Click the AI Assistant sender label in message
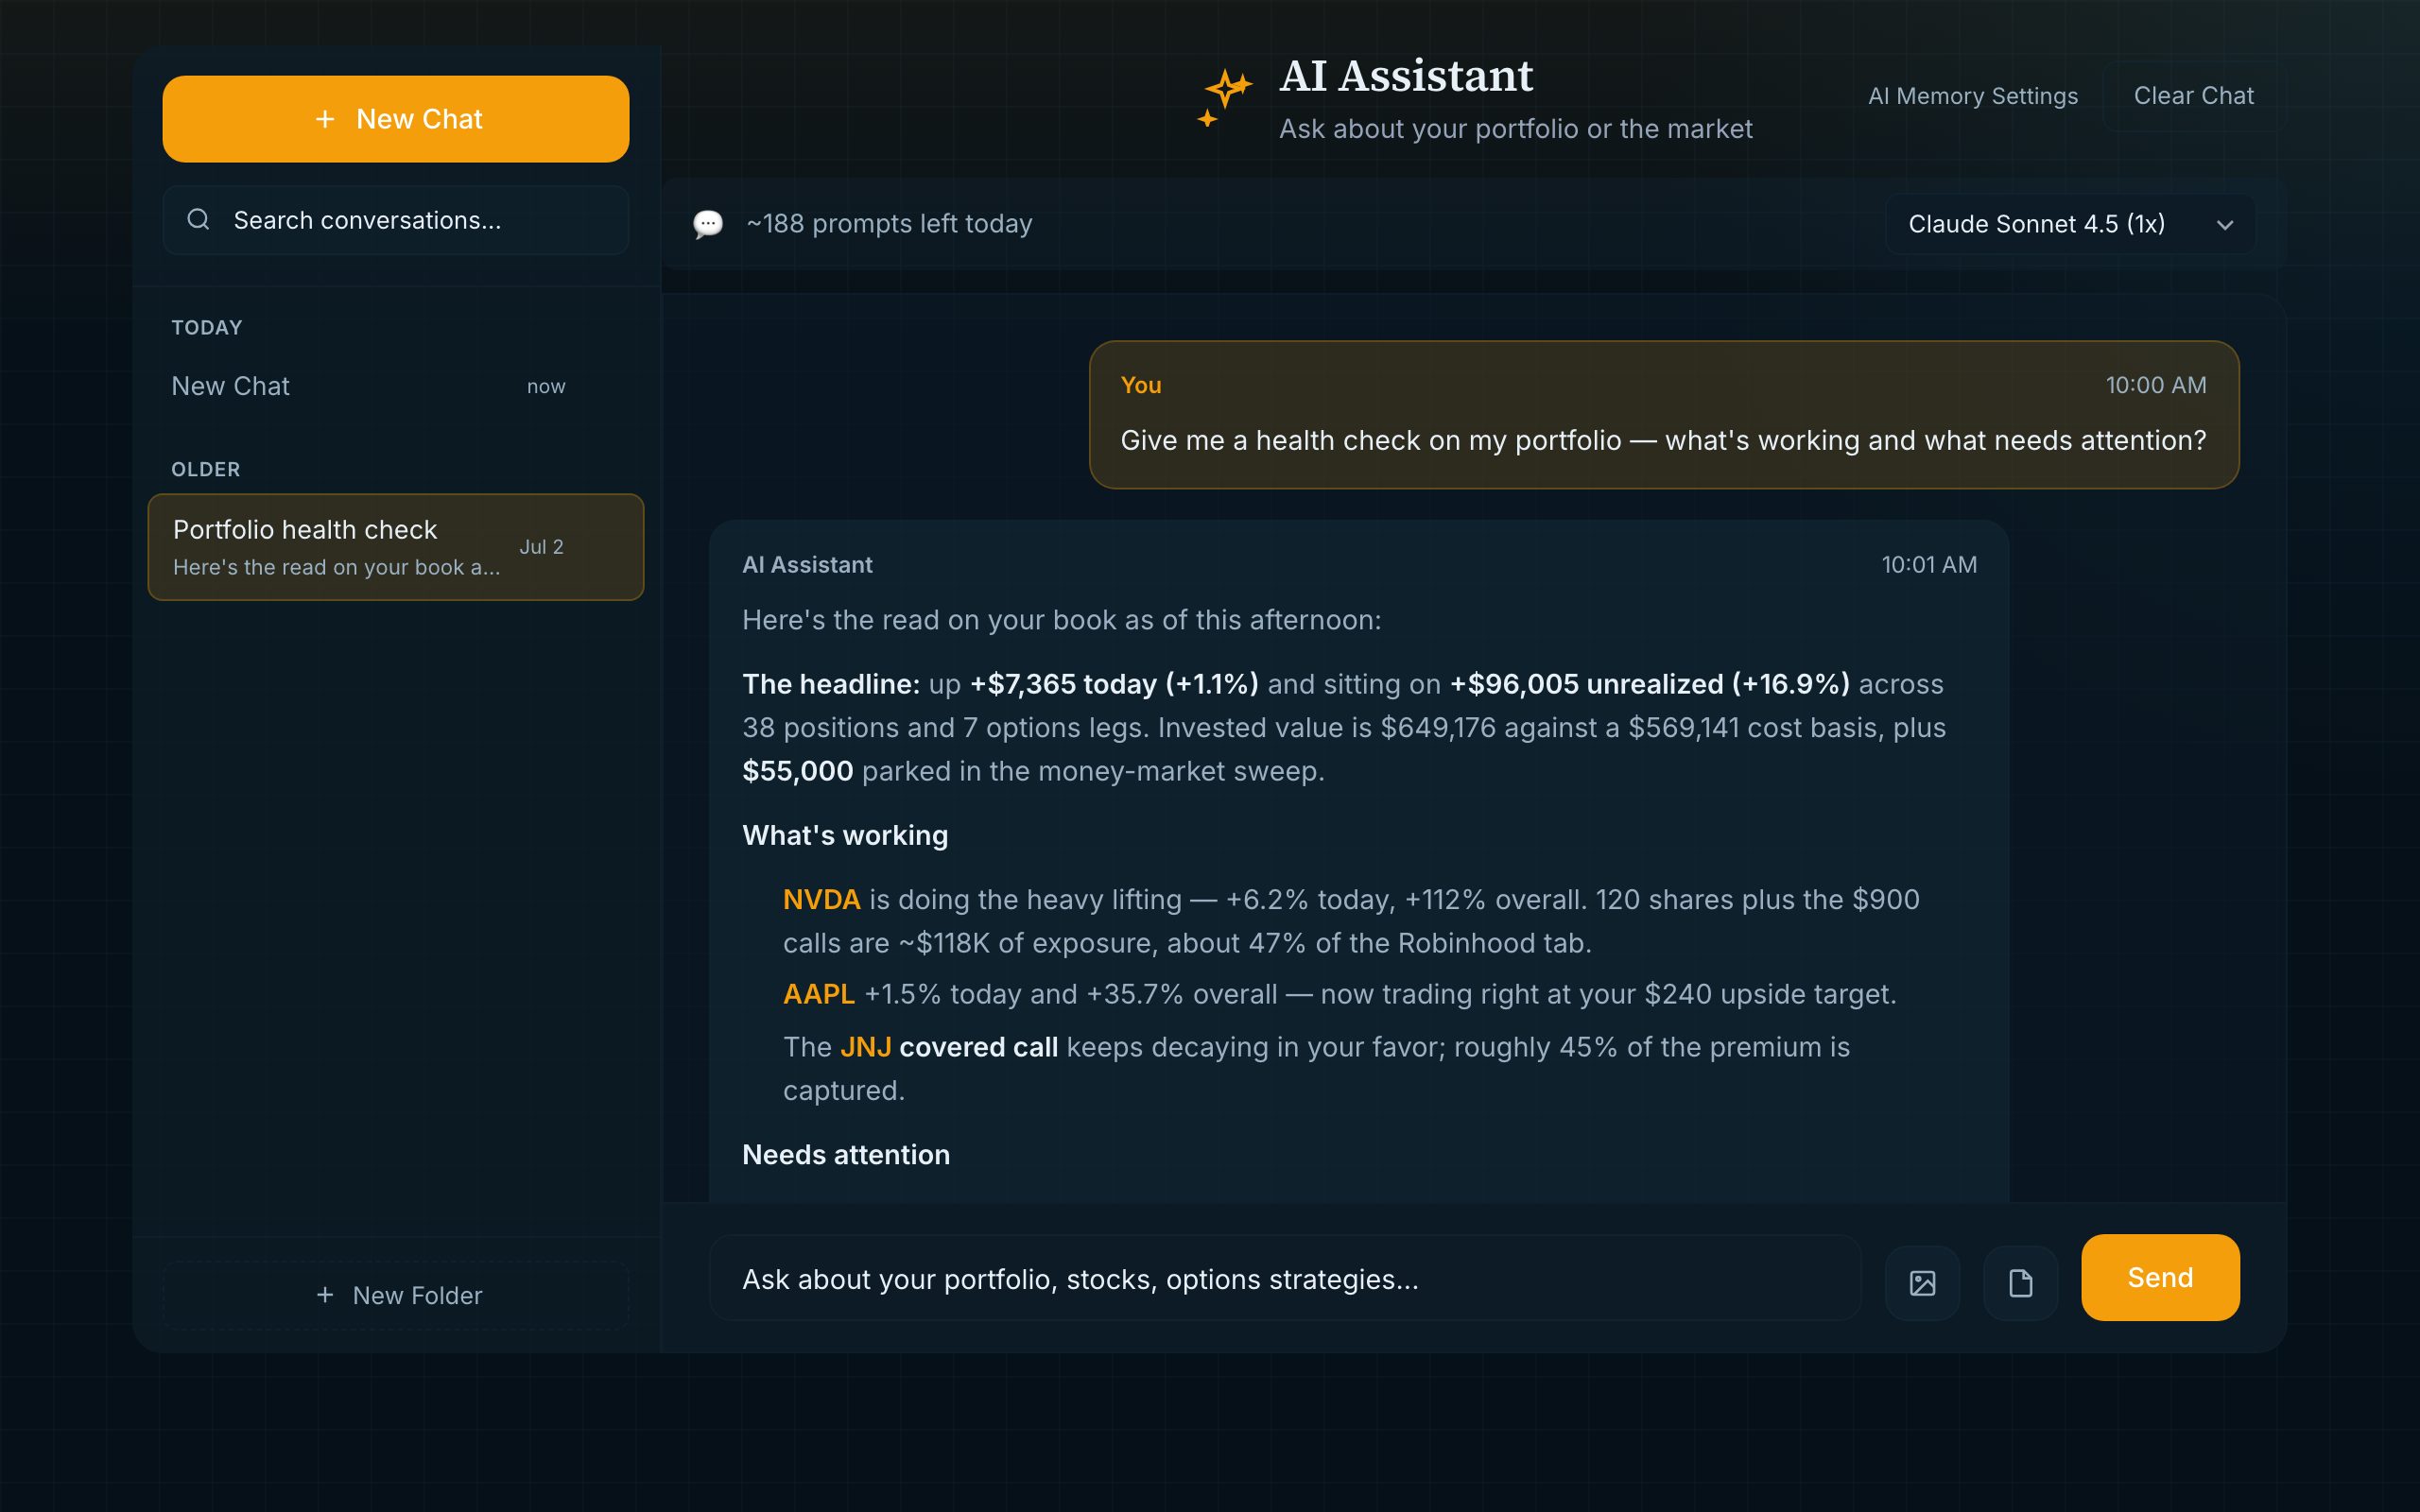Screen dimensions: 2420x1512 (x=807, y=565)
